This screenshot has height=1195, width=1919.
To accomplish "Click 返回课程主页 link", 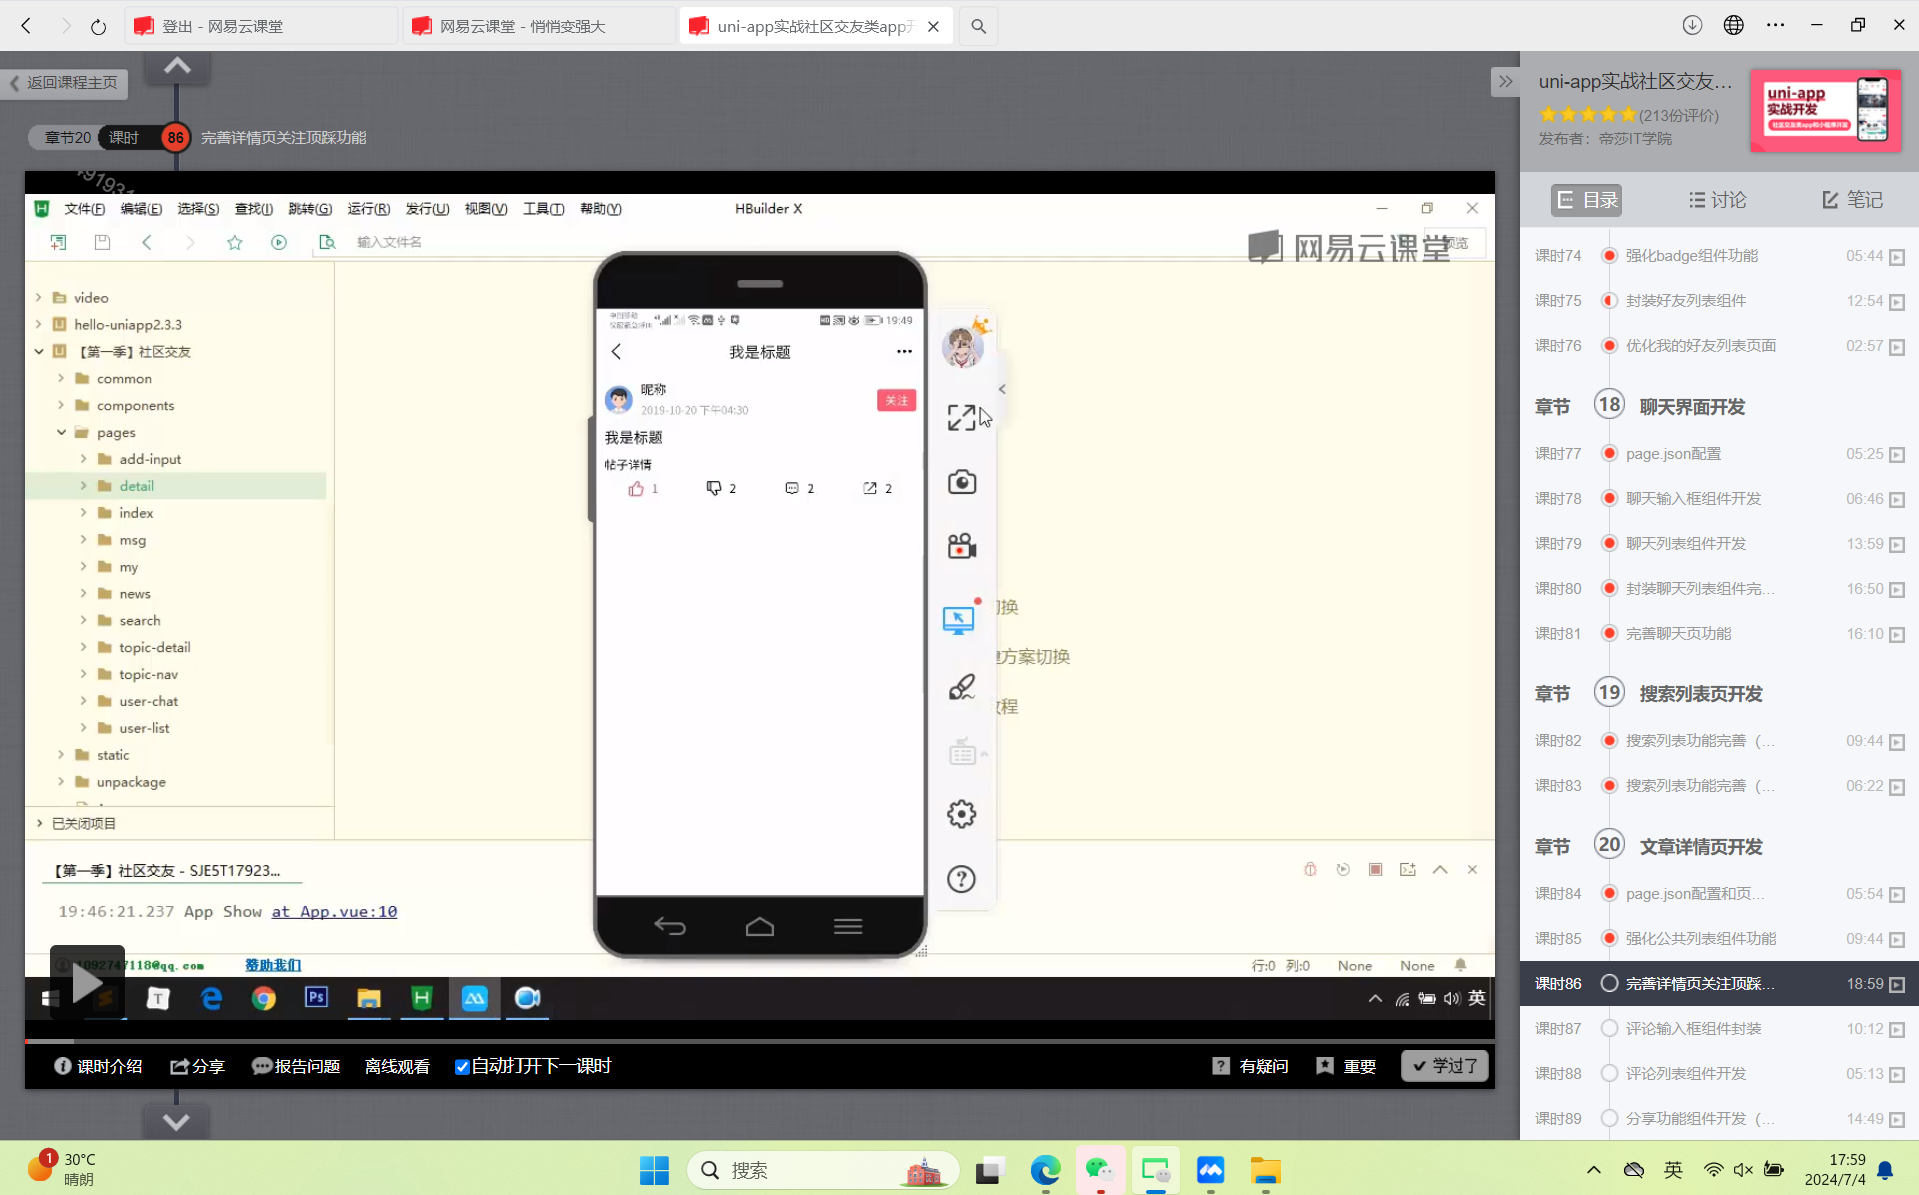I will [x=65, y=83].
